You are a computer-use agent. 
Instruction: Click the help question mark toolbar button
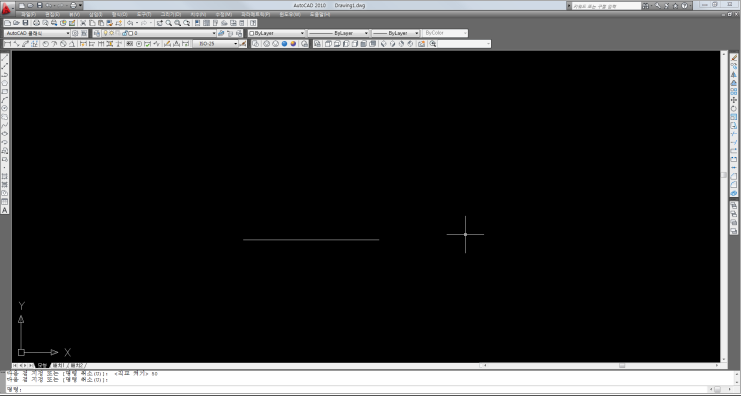coord(253,23)
